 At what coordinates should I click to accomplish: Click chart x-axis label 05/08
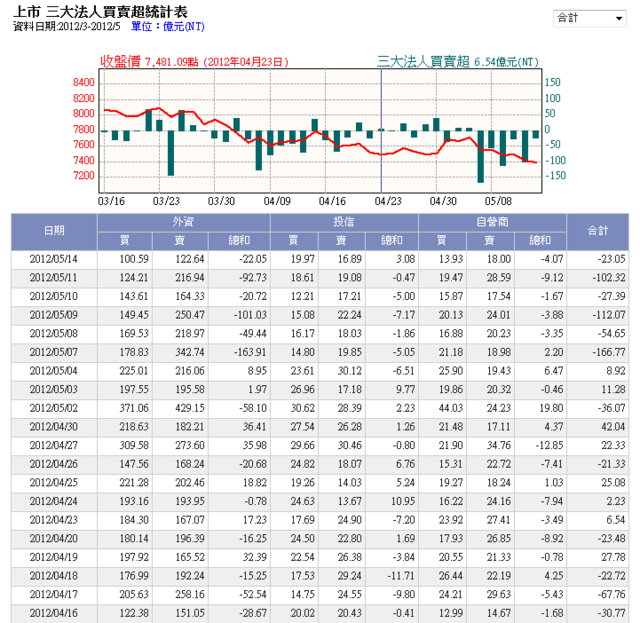pos(498,201)
